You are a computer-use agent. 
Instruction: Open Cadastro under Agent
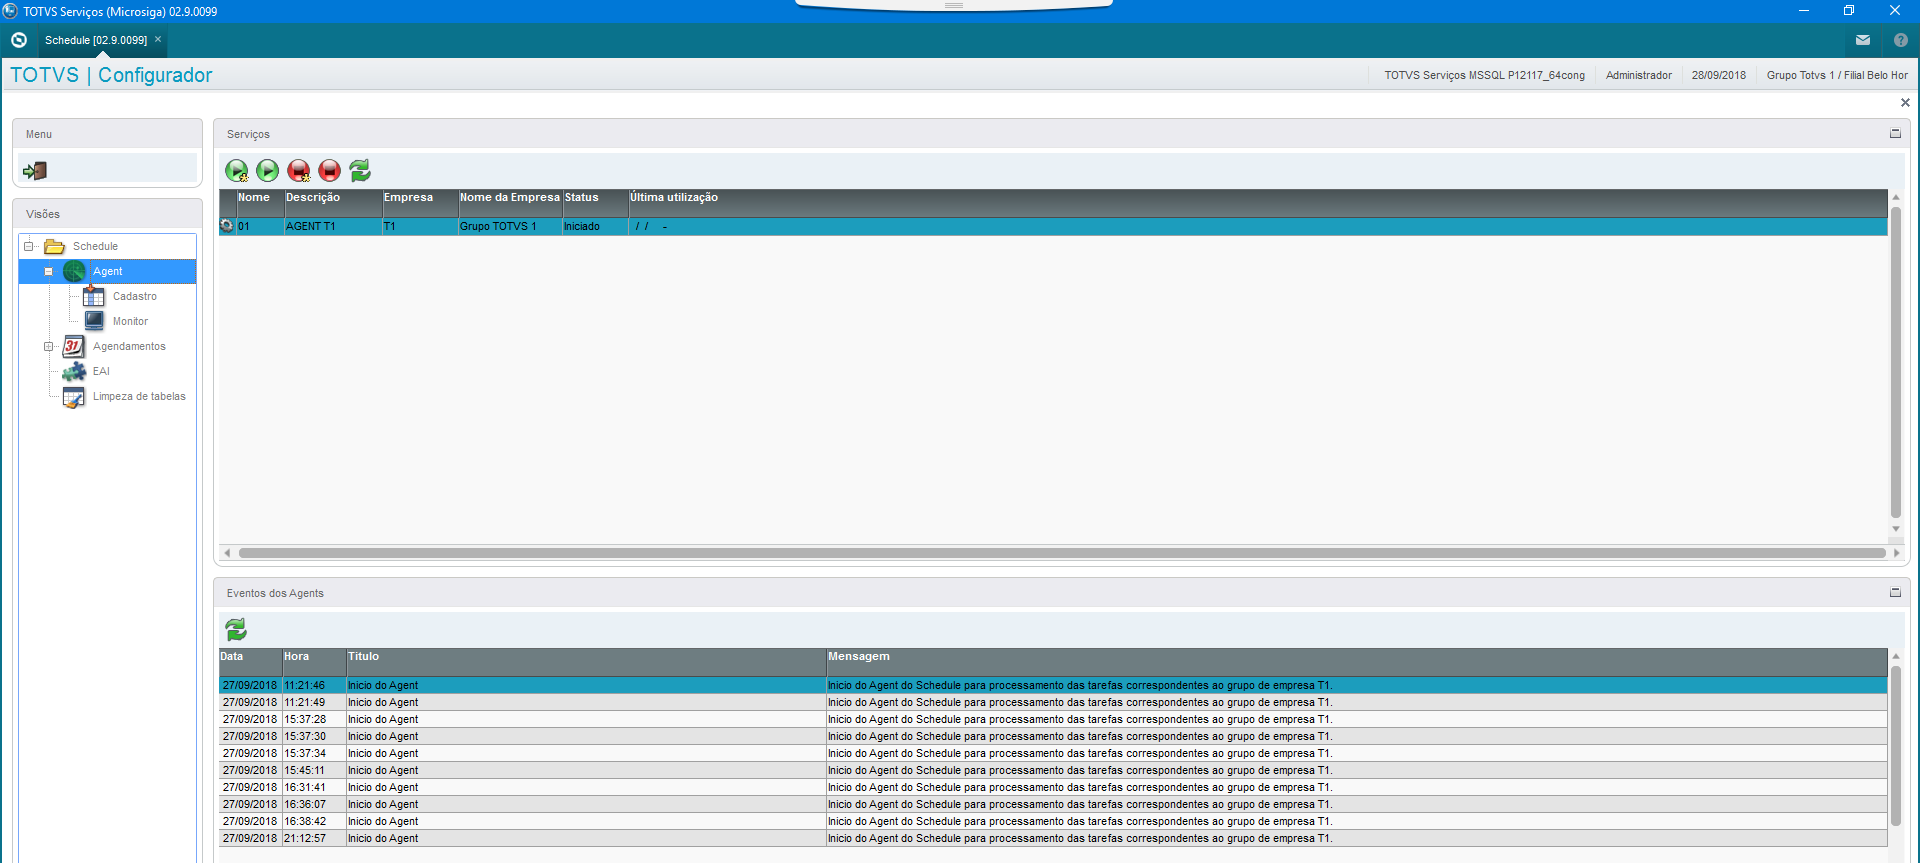tap(135, 296)
